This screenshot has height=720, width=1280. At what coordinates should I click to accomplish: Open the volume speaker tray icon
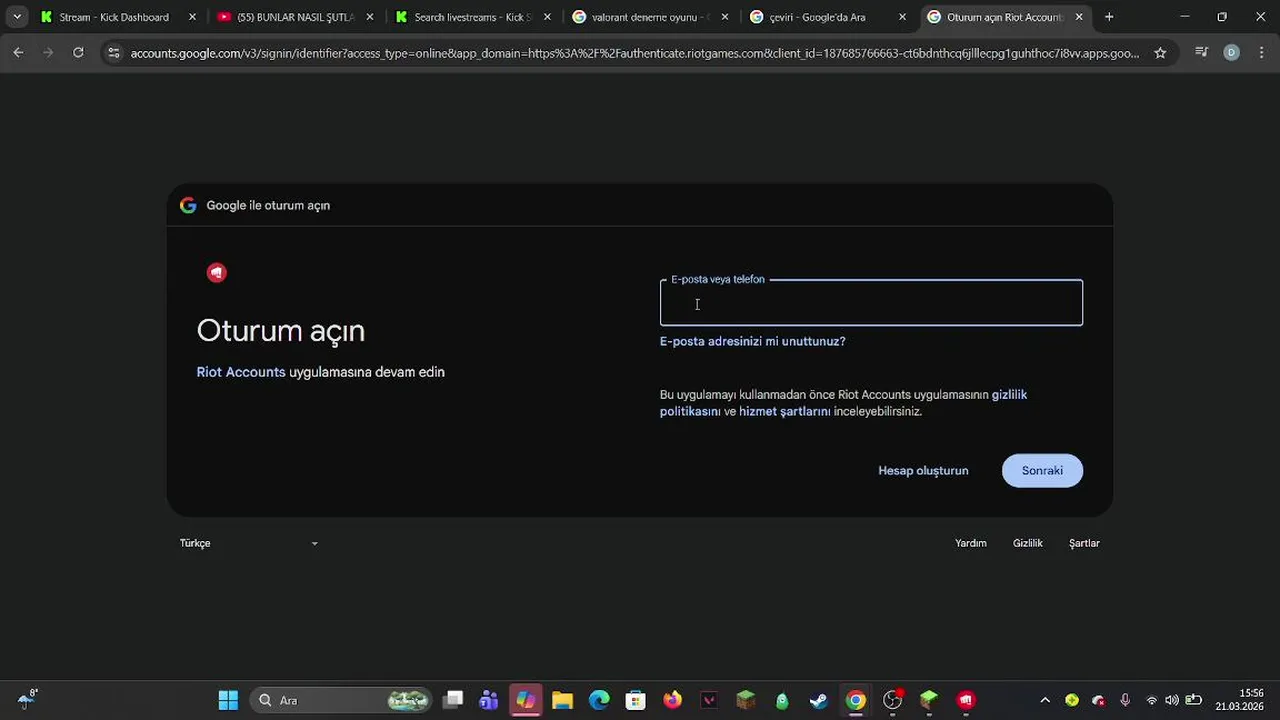1172,700
